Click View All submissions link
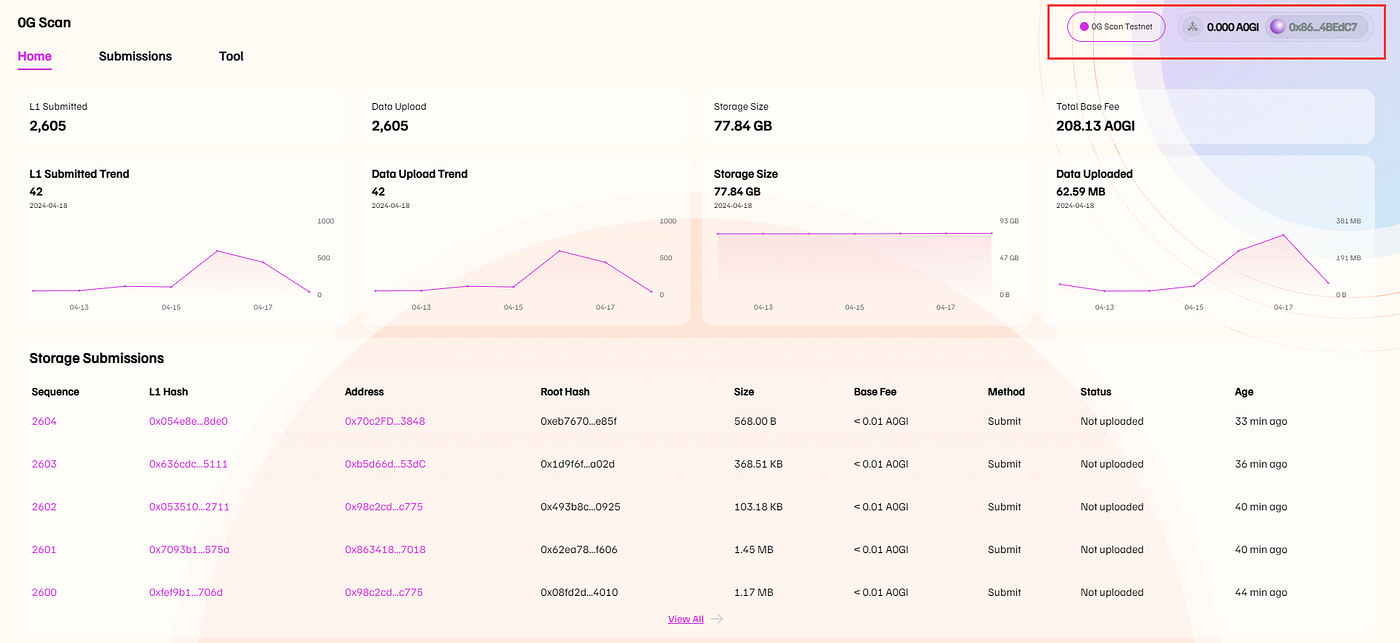The height and width of the screenshot is (643, 1400). click(x=686, y=619)
